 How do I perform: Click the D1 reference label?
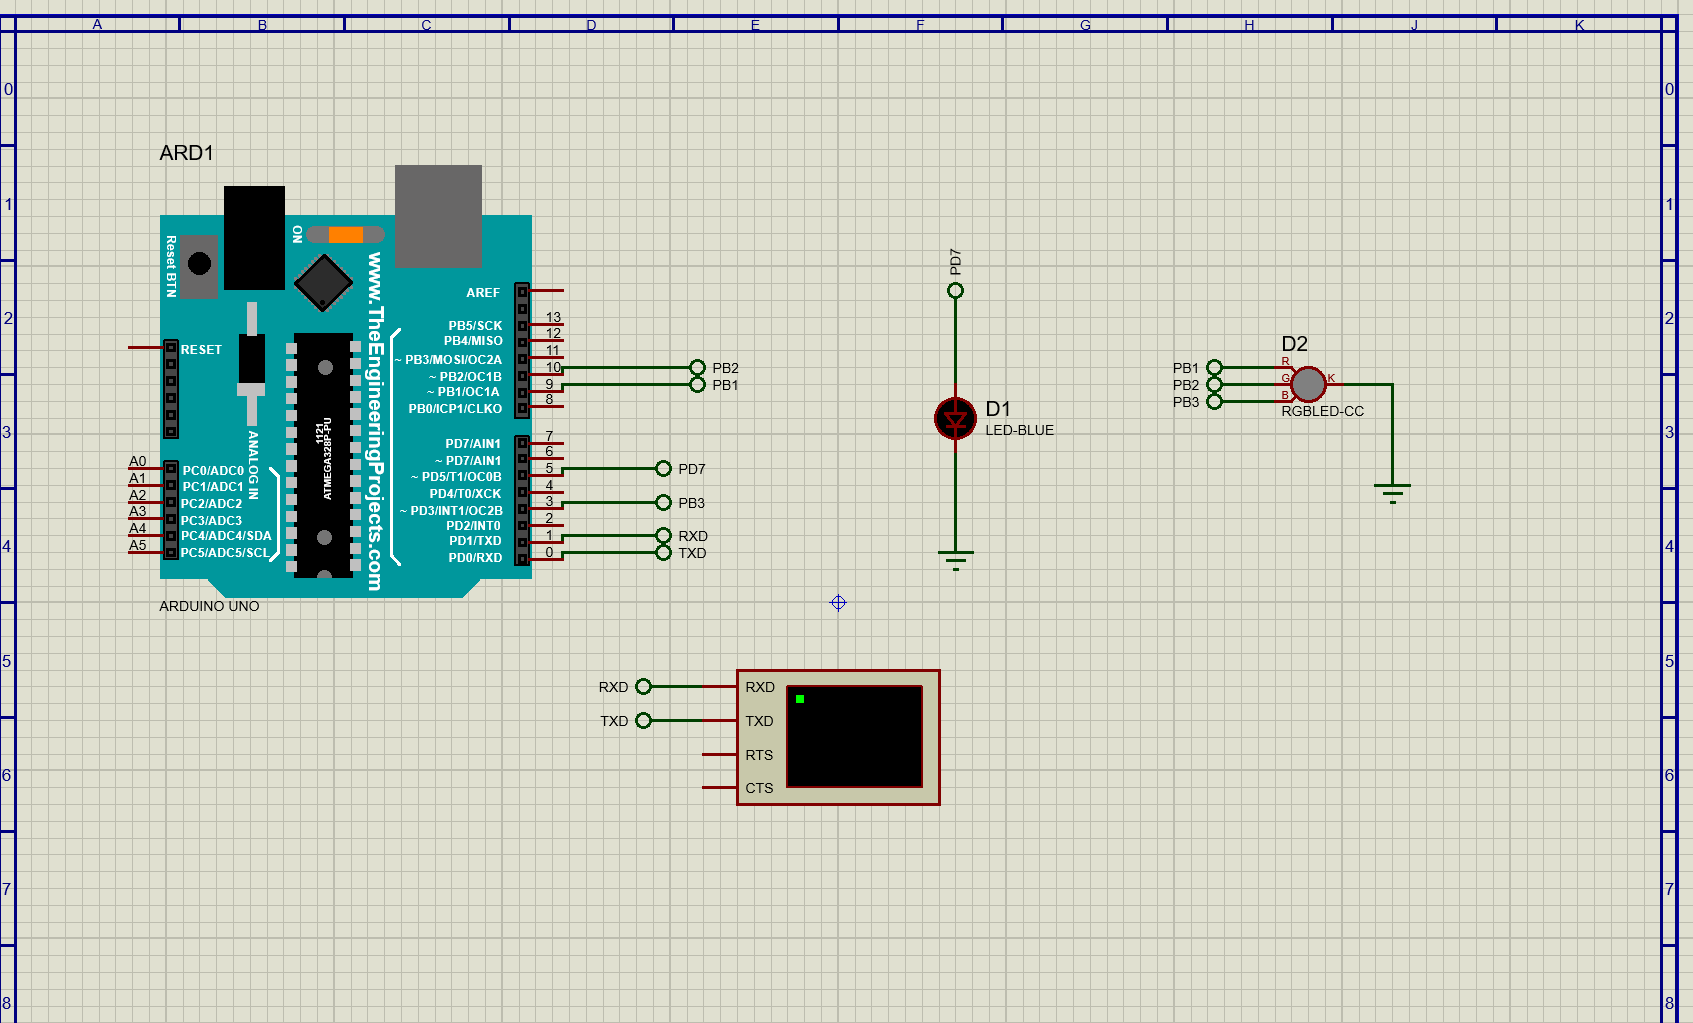pyautogui.click(x=998, y=409)
